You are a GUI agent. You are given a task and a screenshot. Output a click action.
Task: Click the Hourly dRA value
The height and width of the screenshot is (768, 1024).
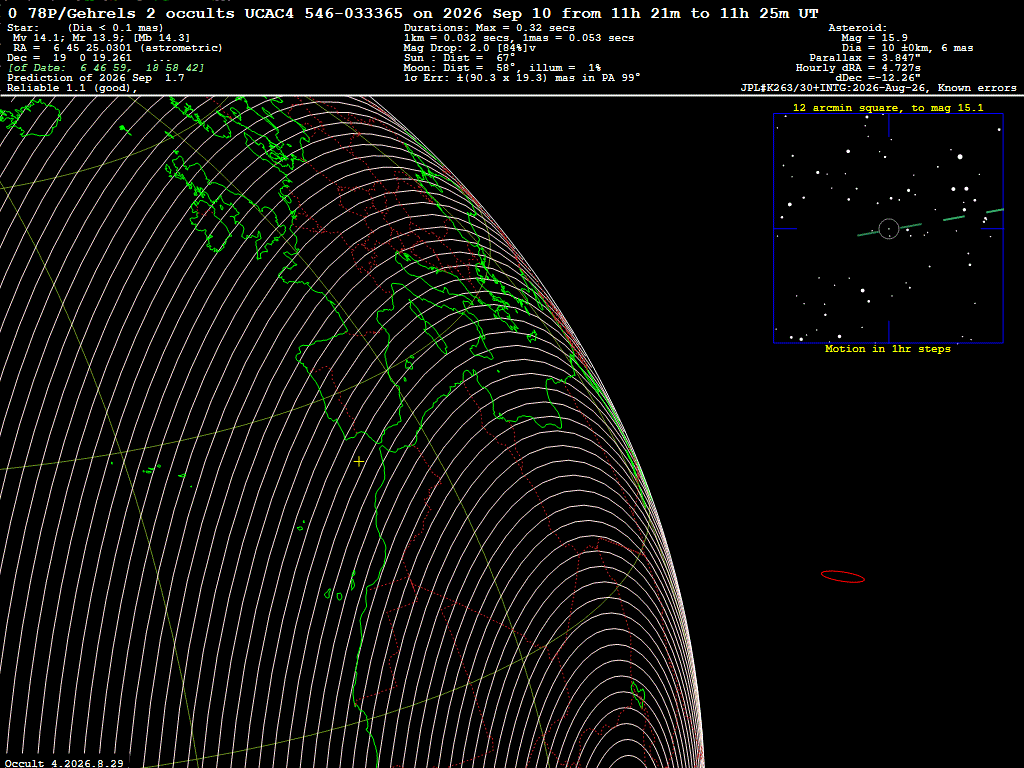pyautogui.click(x=858, y=68)
